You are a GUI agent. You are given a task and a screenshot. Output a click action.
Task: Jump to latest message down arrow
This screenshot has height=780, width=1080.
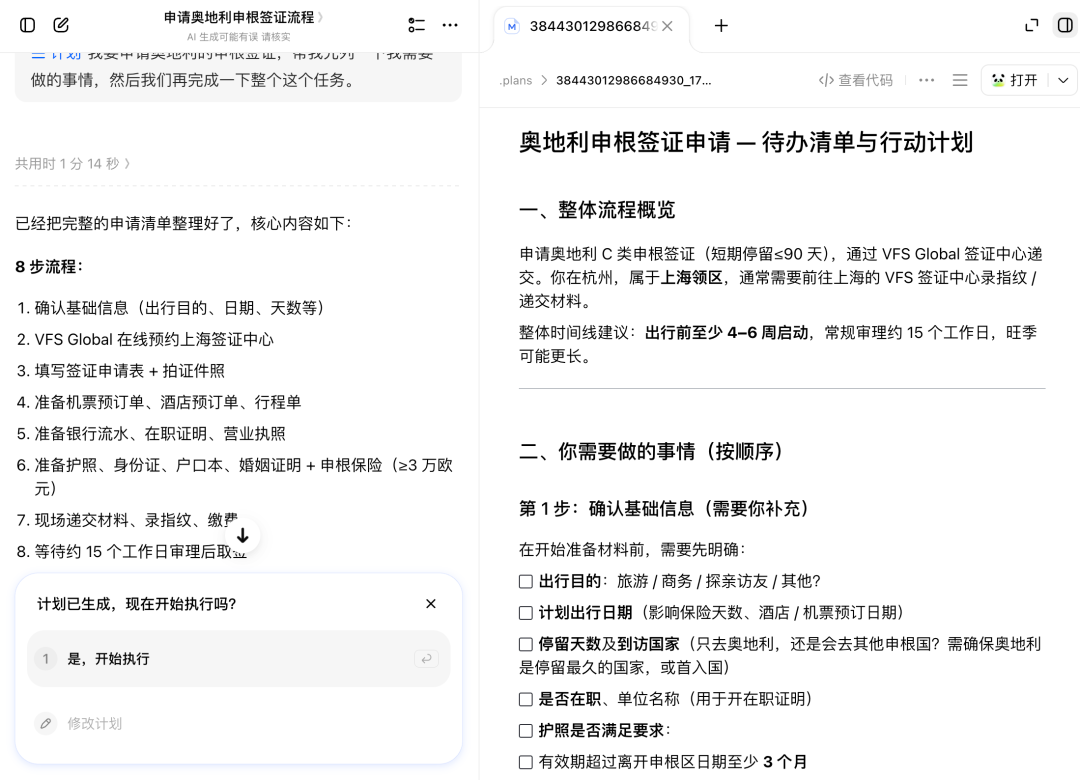click(x=242, y=535)
